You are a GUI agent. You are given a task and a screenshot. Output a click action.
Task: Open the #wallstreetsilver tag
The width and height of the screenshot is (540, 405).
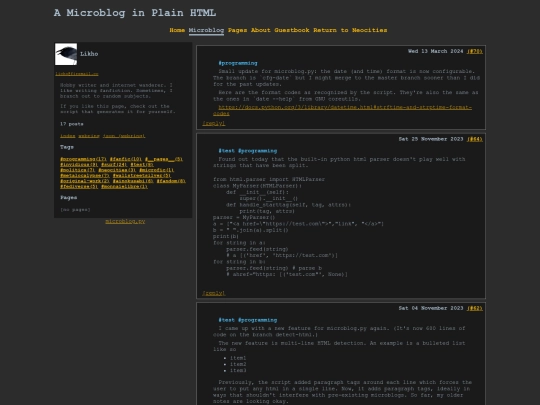tap(142, 176)
